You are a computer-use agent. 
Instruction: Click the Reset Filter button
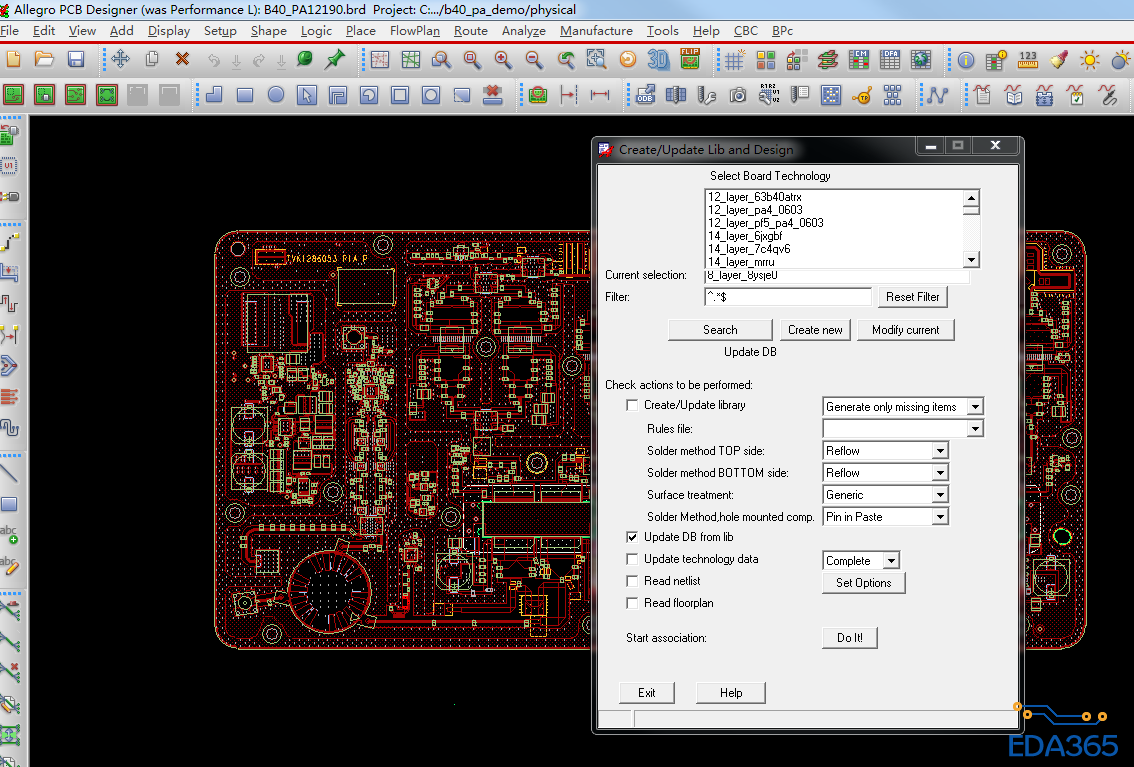pos(912,297)
